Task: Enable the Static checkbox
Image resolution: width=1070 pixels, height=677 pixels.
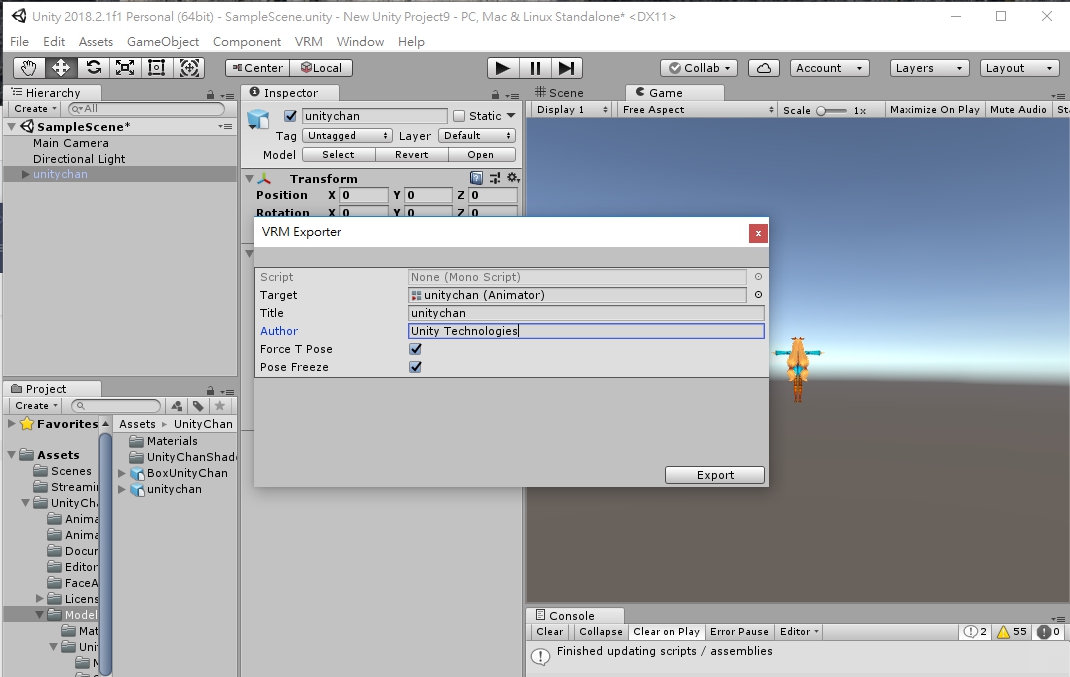Action: pyautogui.click(x=459, y=116)
